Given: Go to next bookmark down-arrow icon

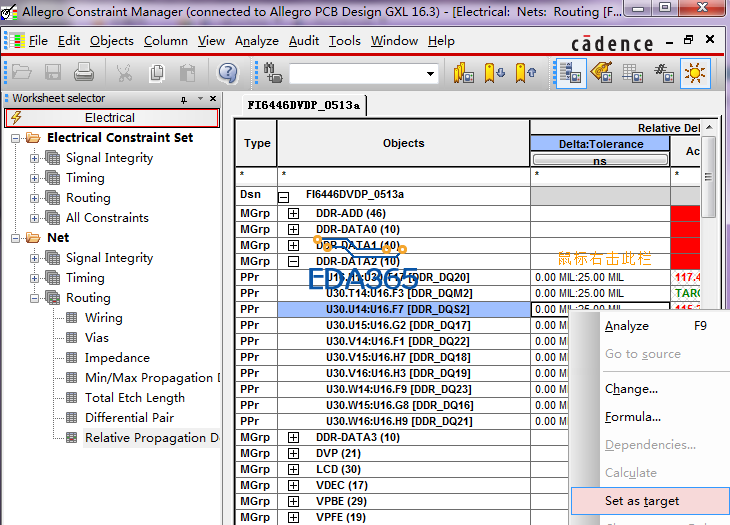Looking at the screenshot, I should 494,73.
